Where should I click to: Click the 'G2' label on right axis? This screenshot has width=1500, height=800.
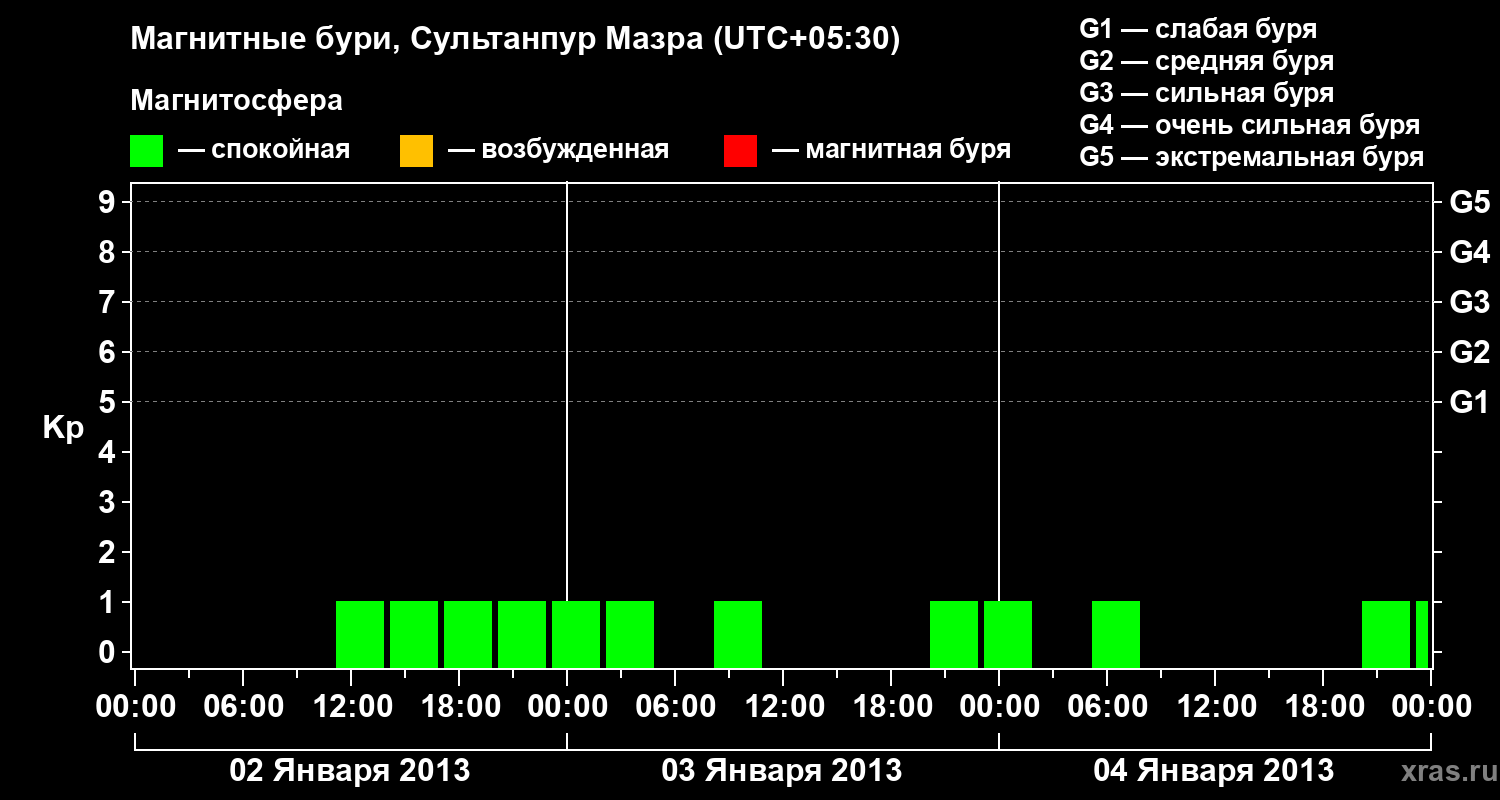tap(1469, 352)
